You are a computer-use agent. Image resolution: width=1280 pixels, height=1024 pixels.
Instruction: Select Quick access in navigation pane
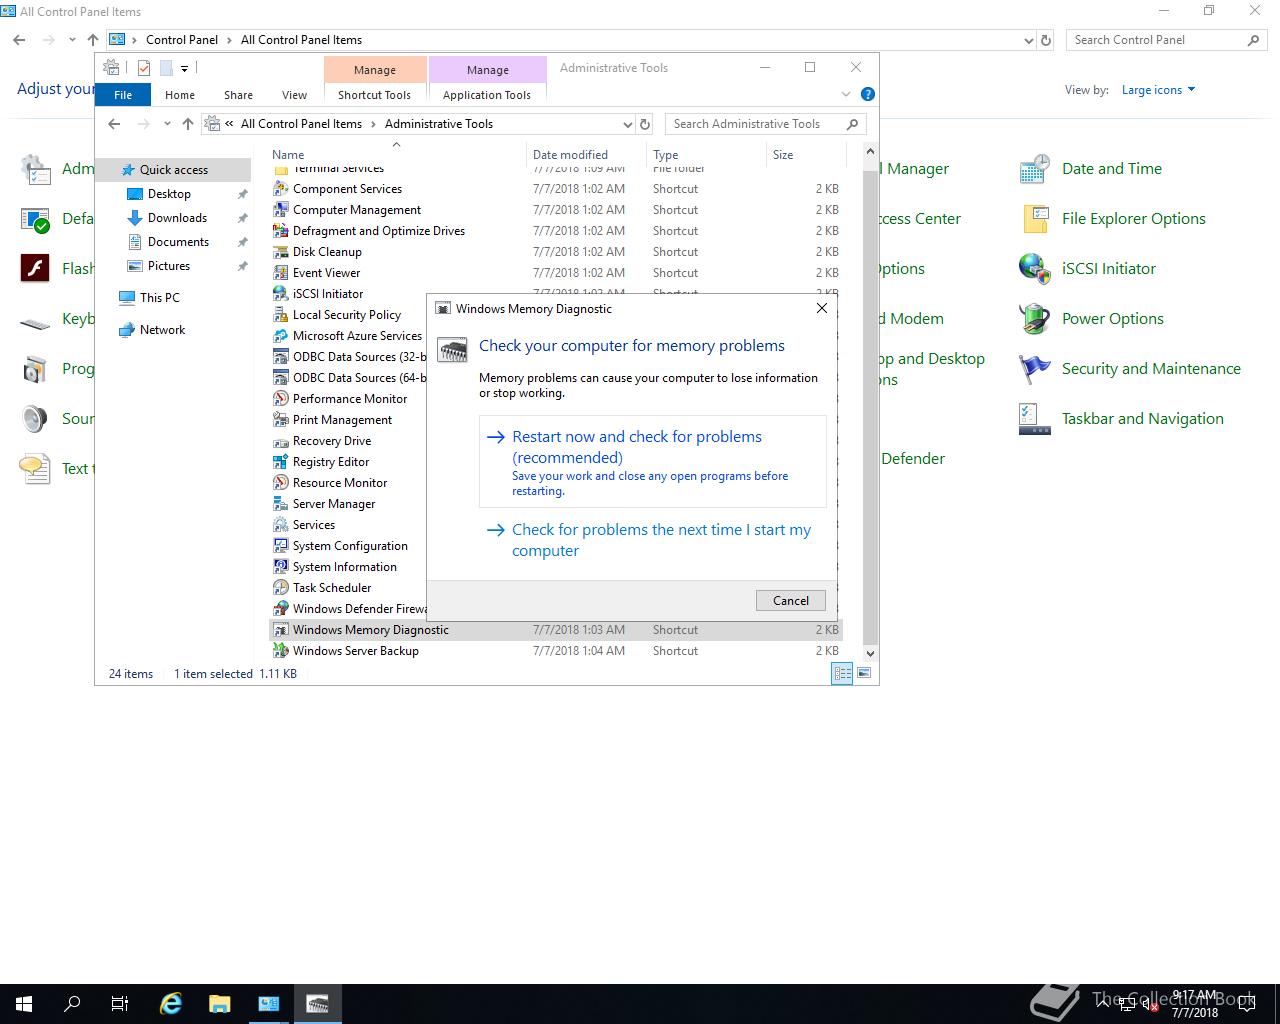click(x=174, y=170)
